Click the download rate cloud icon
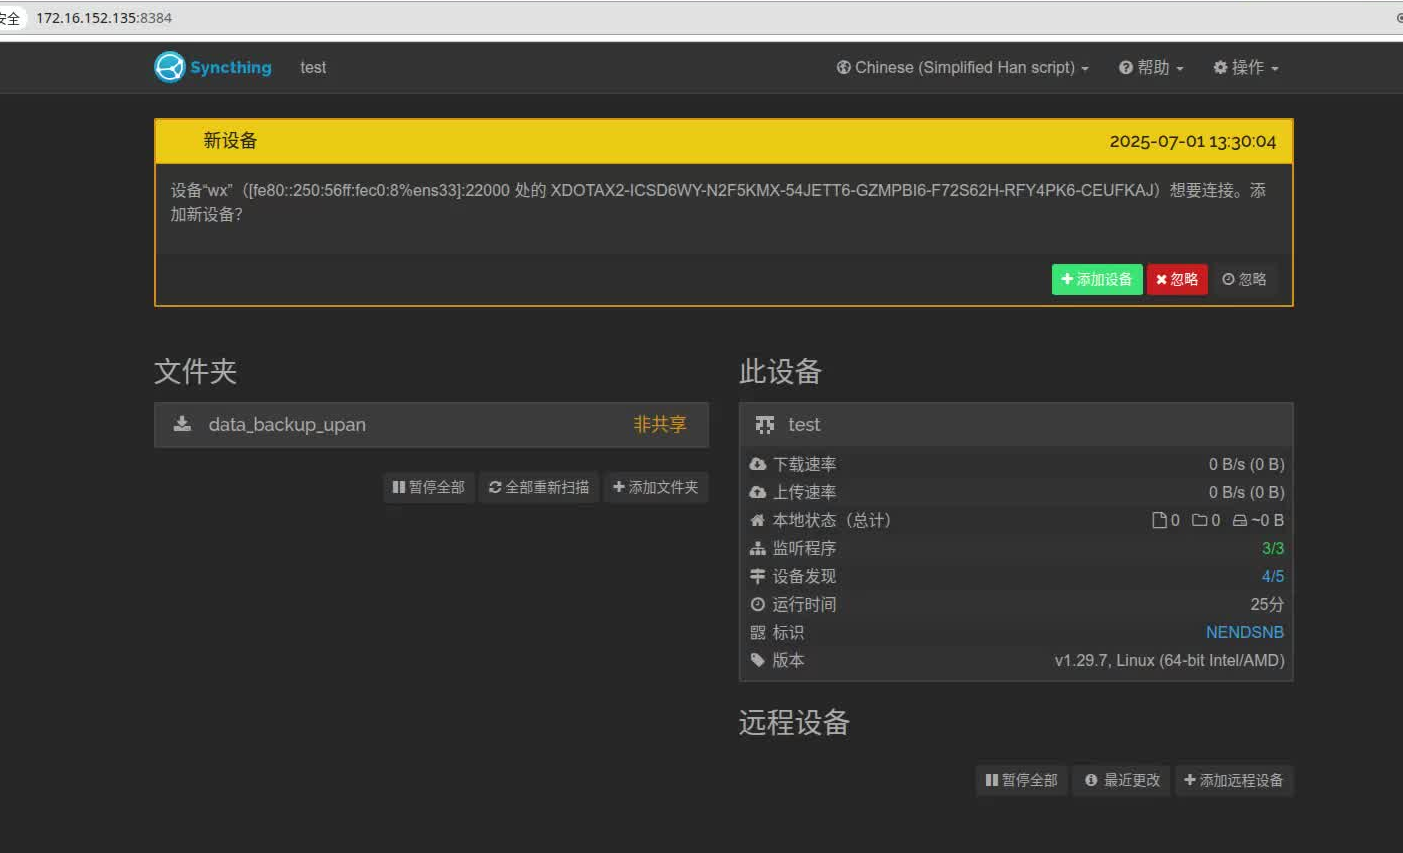The image size is (1403, 853). [758, 464]
